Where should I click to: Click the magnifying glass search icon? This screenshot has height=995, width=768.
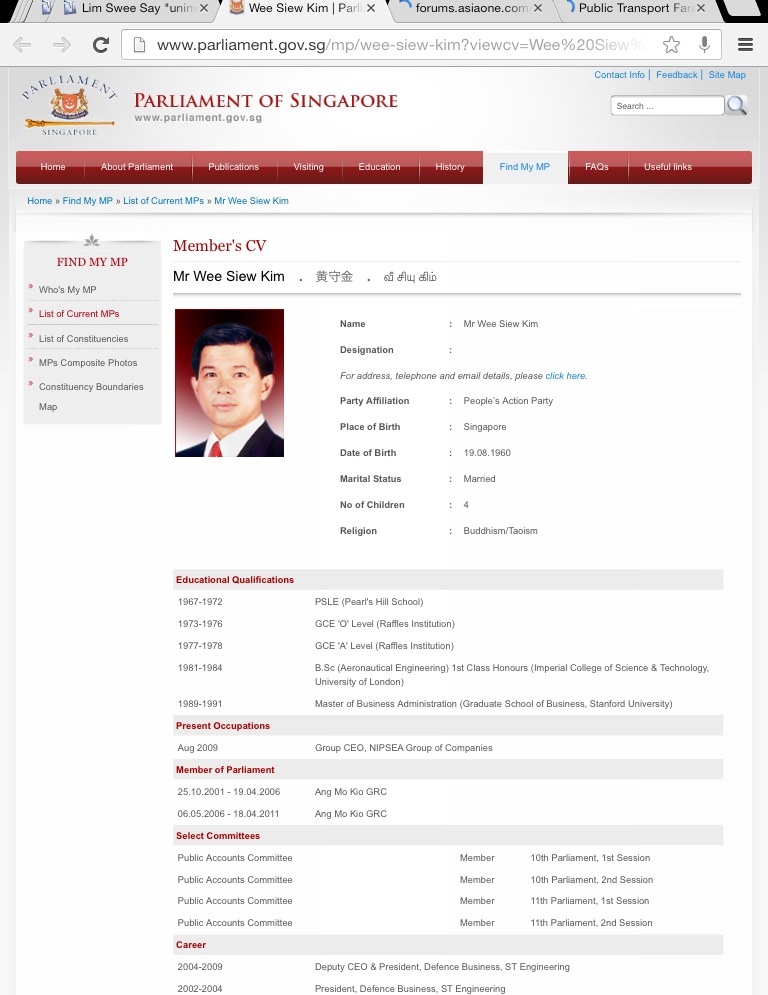(x=736, y=105)
